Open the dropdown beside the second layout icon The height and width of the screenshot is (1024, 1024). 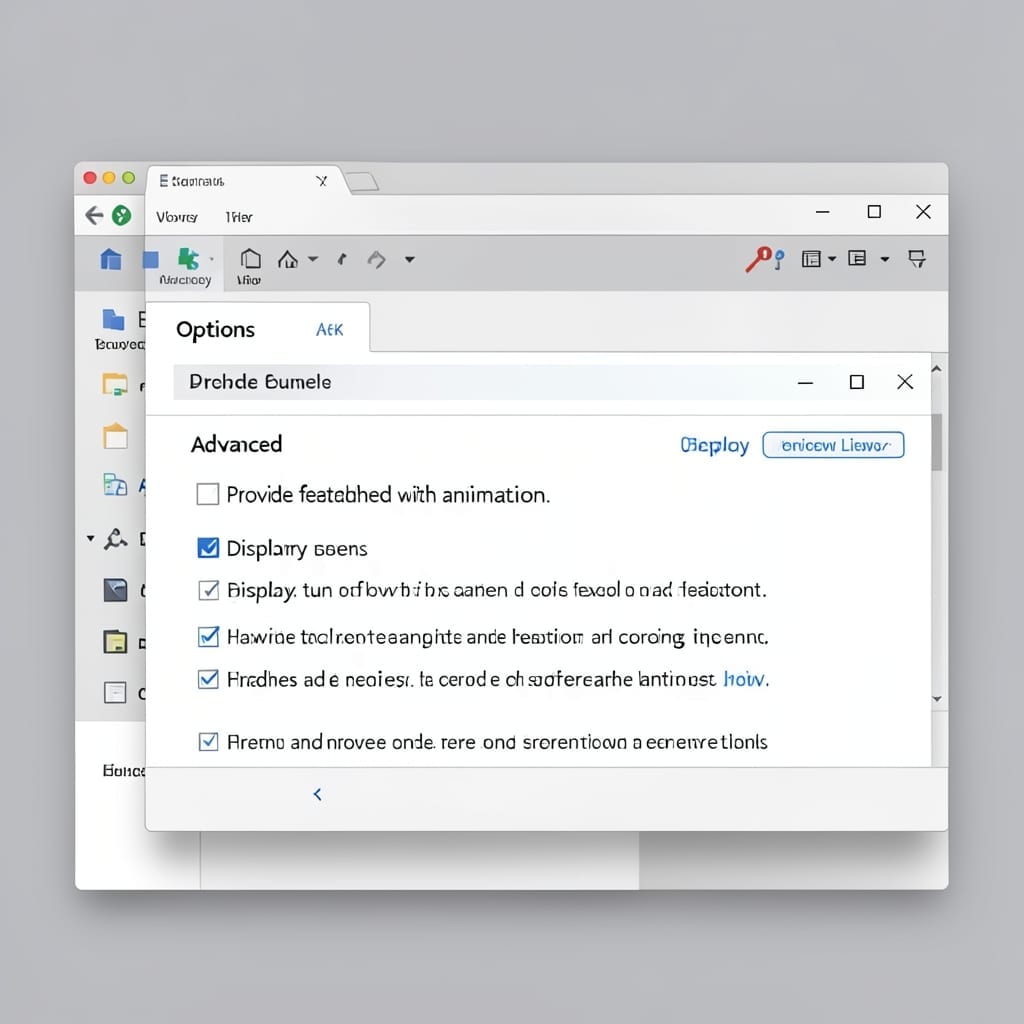885,259
